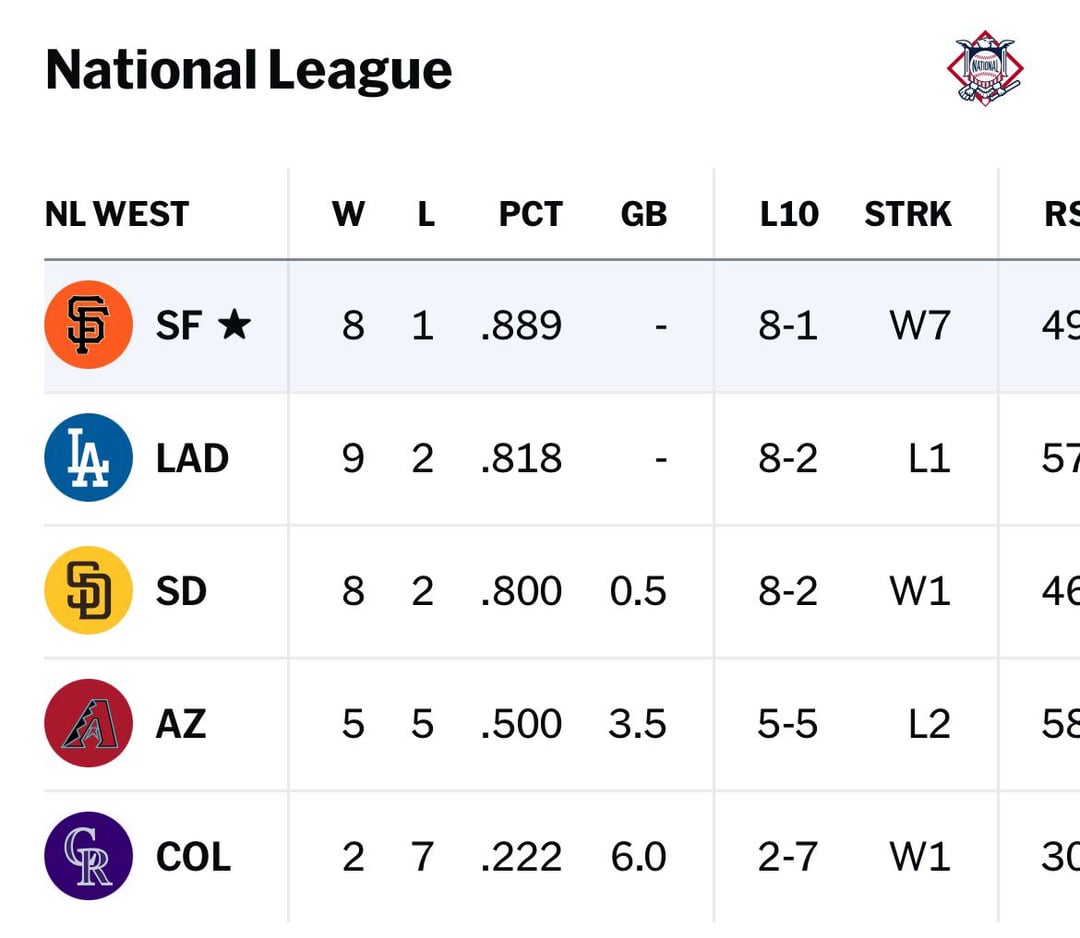This screenshot has height=938, width=1080.
Task: Open the San Francisco Giants team logo
Action: point(88,325)
